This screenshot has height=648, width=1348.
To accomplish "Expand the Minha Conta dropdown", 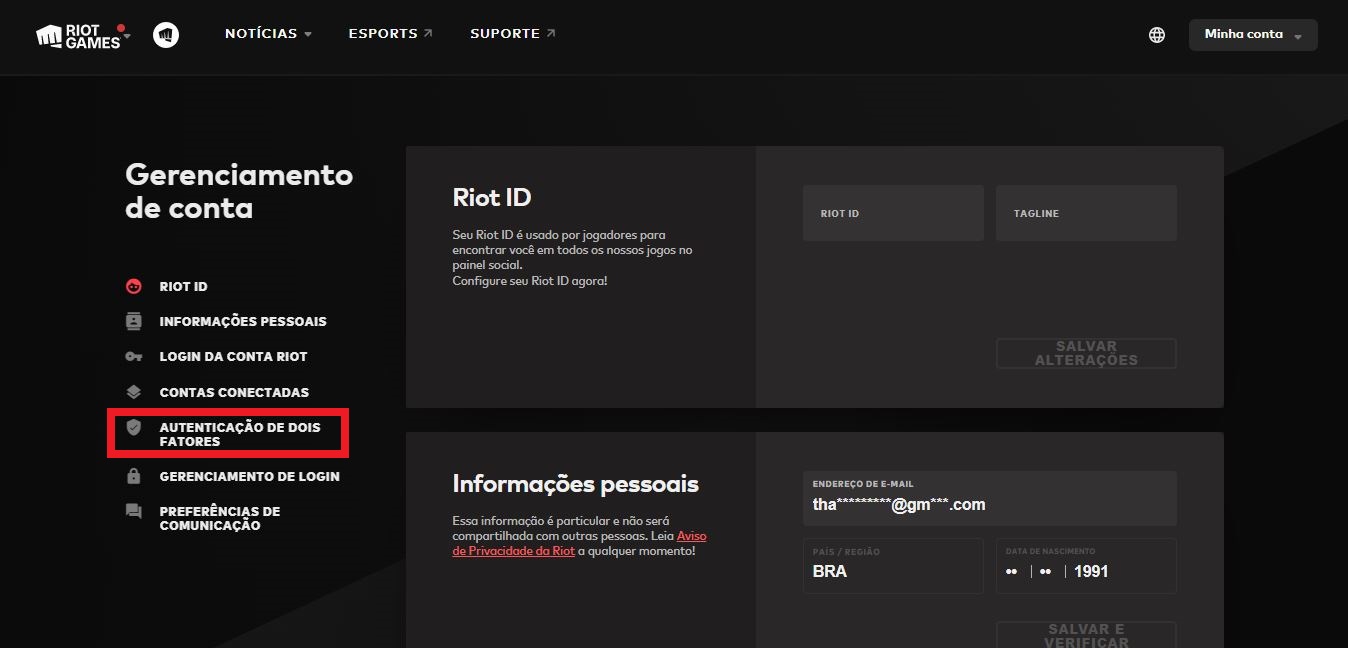I will [1252, 33].
